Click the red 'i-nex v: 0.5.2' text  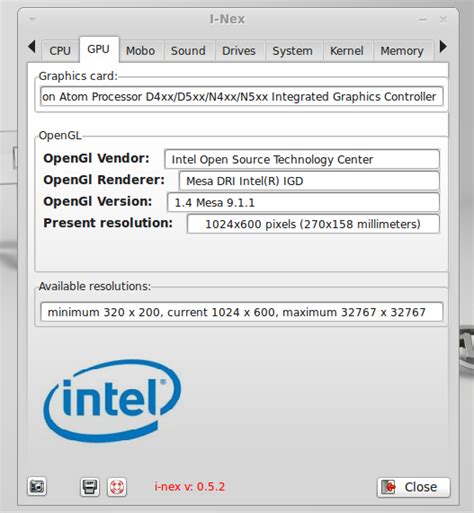[x=189, y=487]
